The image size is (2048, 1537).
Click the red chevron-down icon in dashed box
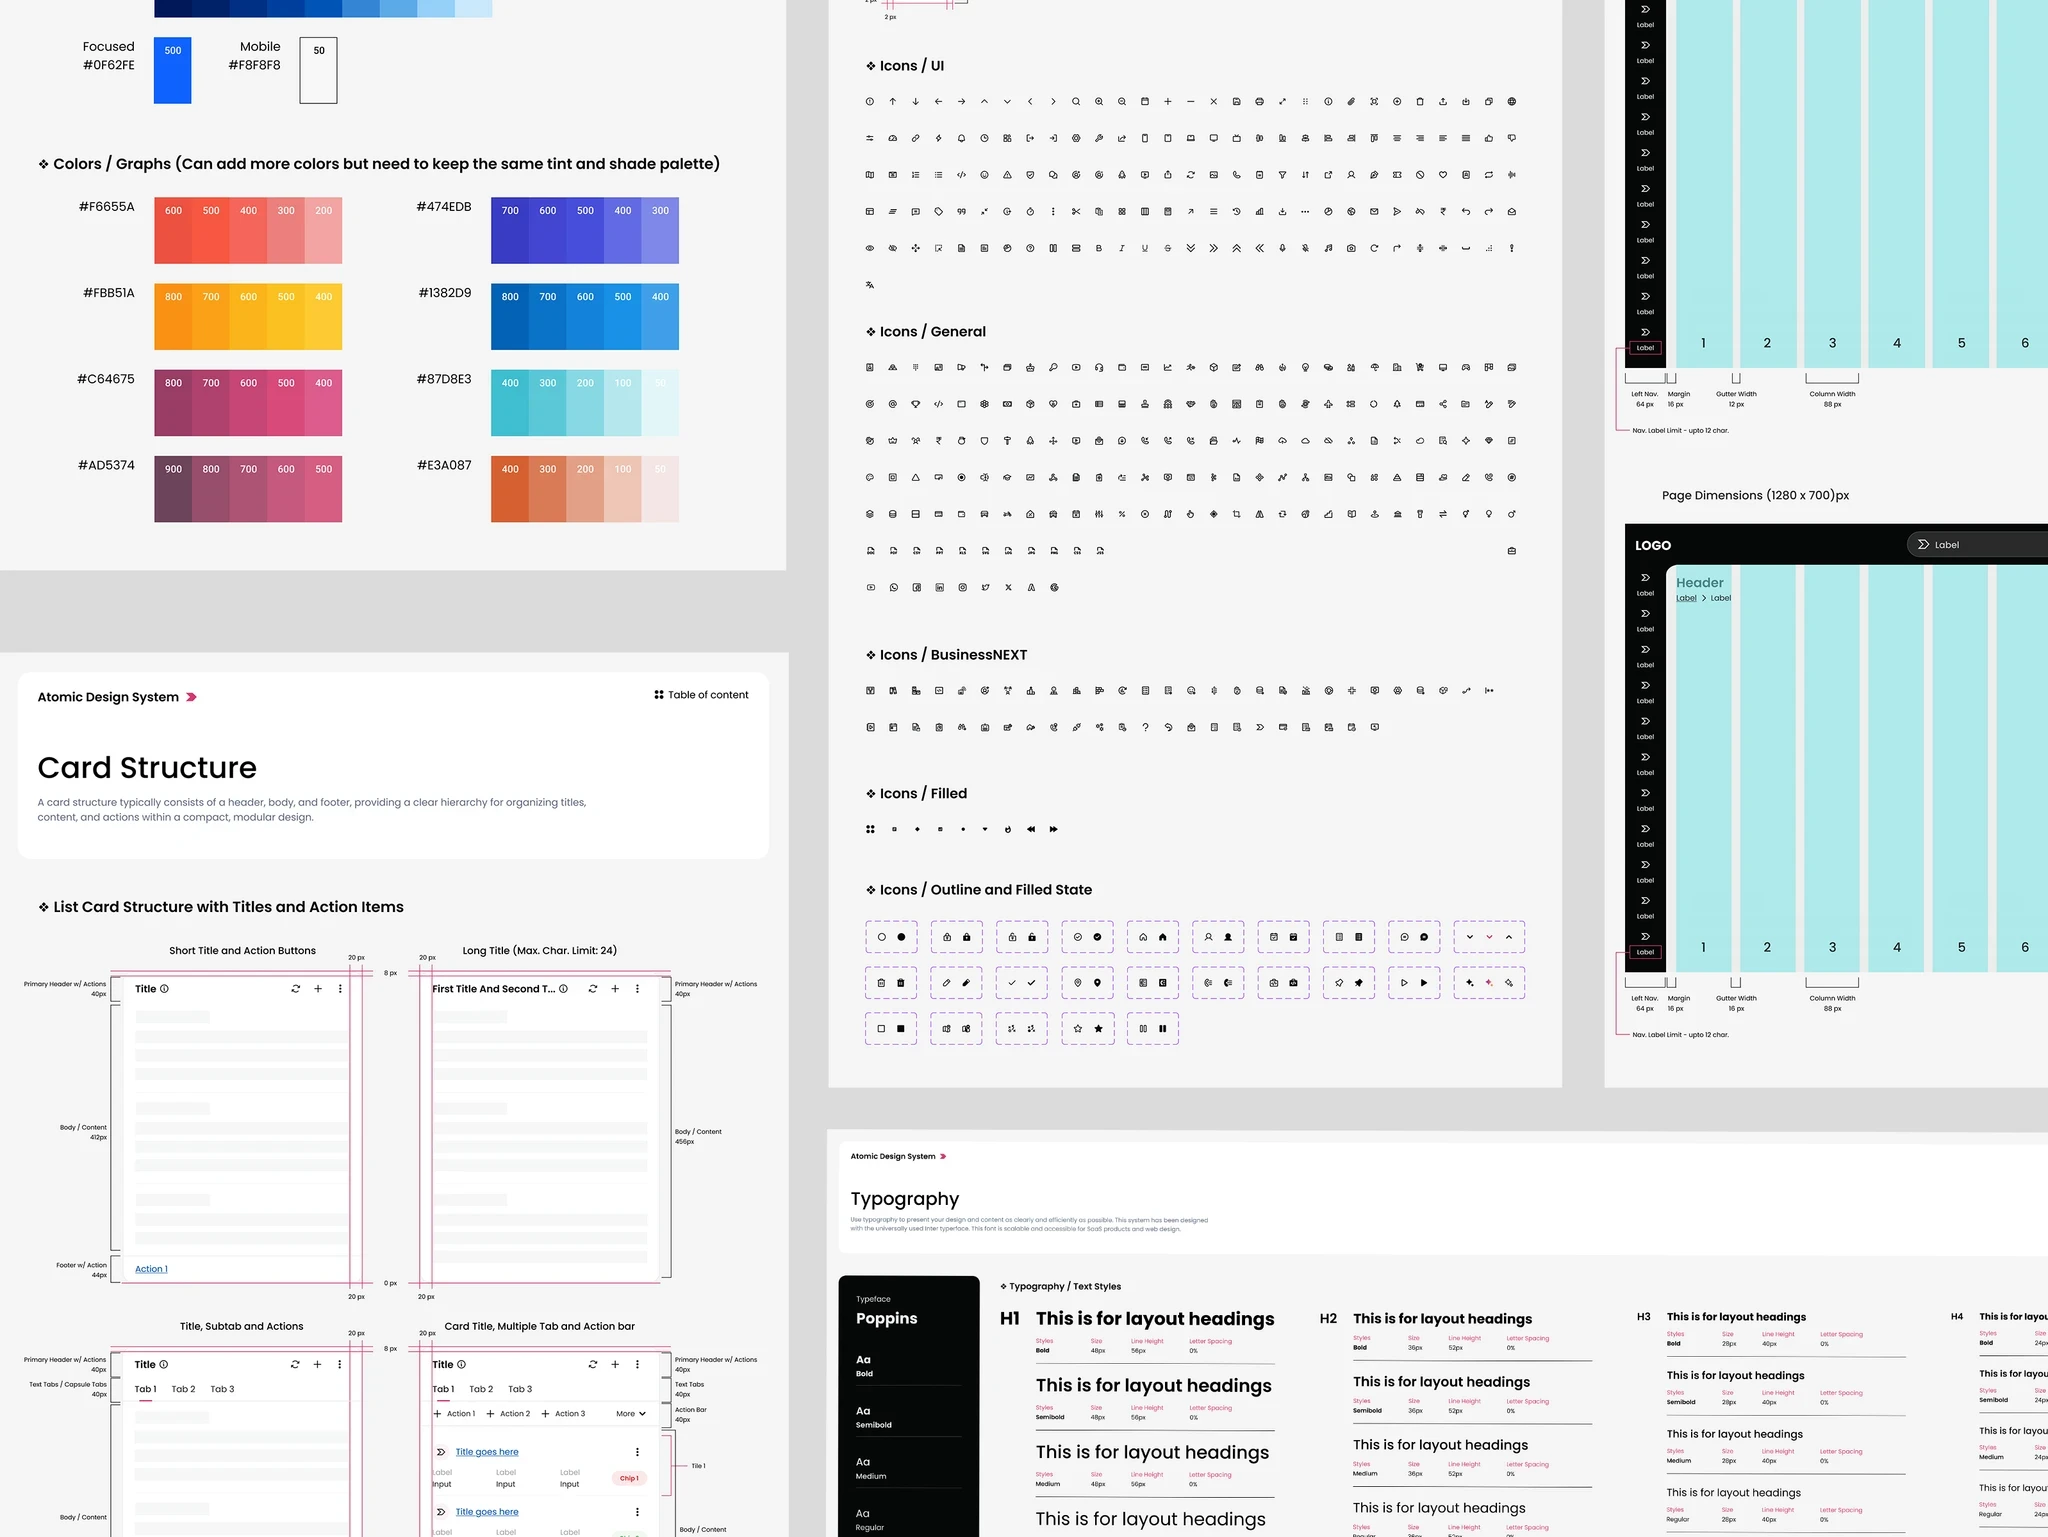pos(1489,937)
